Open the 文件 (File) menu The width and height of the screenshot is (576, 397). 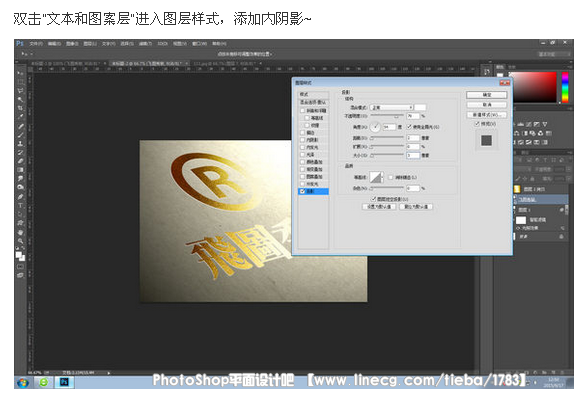36,44
